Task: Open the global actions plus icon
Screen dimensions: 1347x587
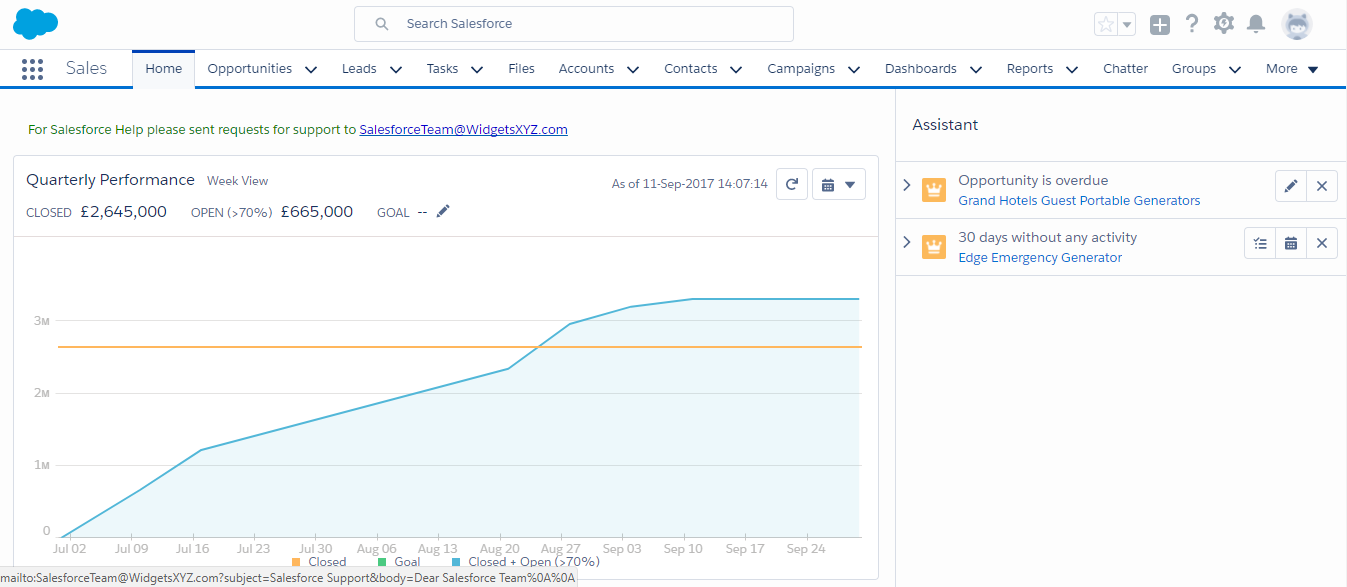Action: 1160,25
